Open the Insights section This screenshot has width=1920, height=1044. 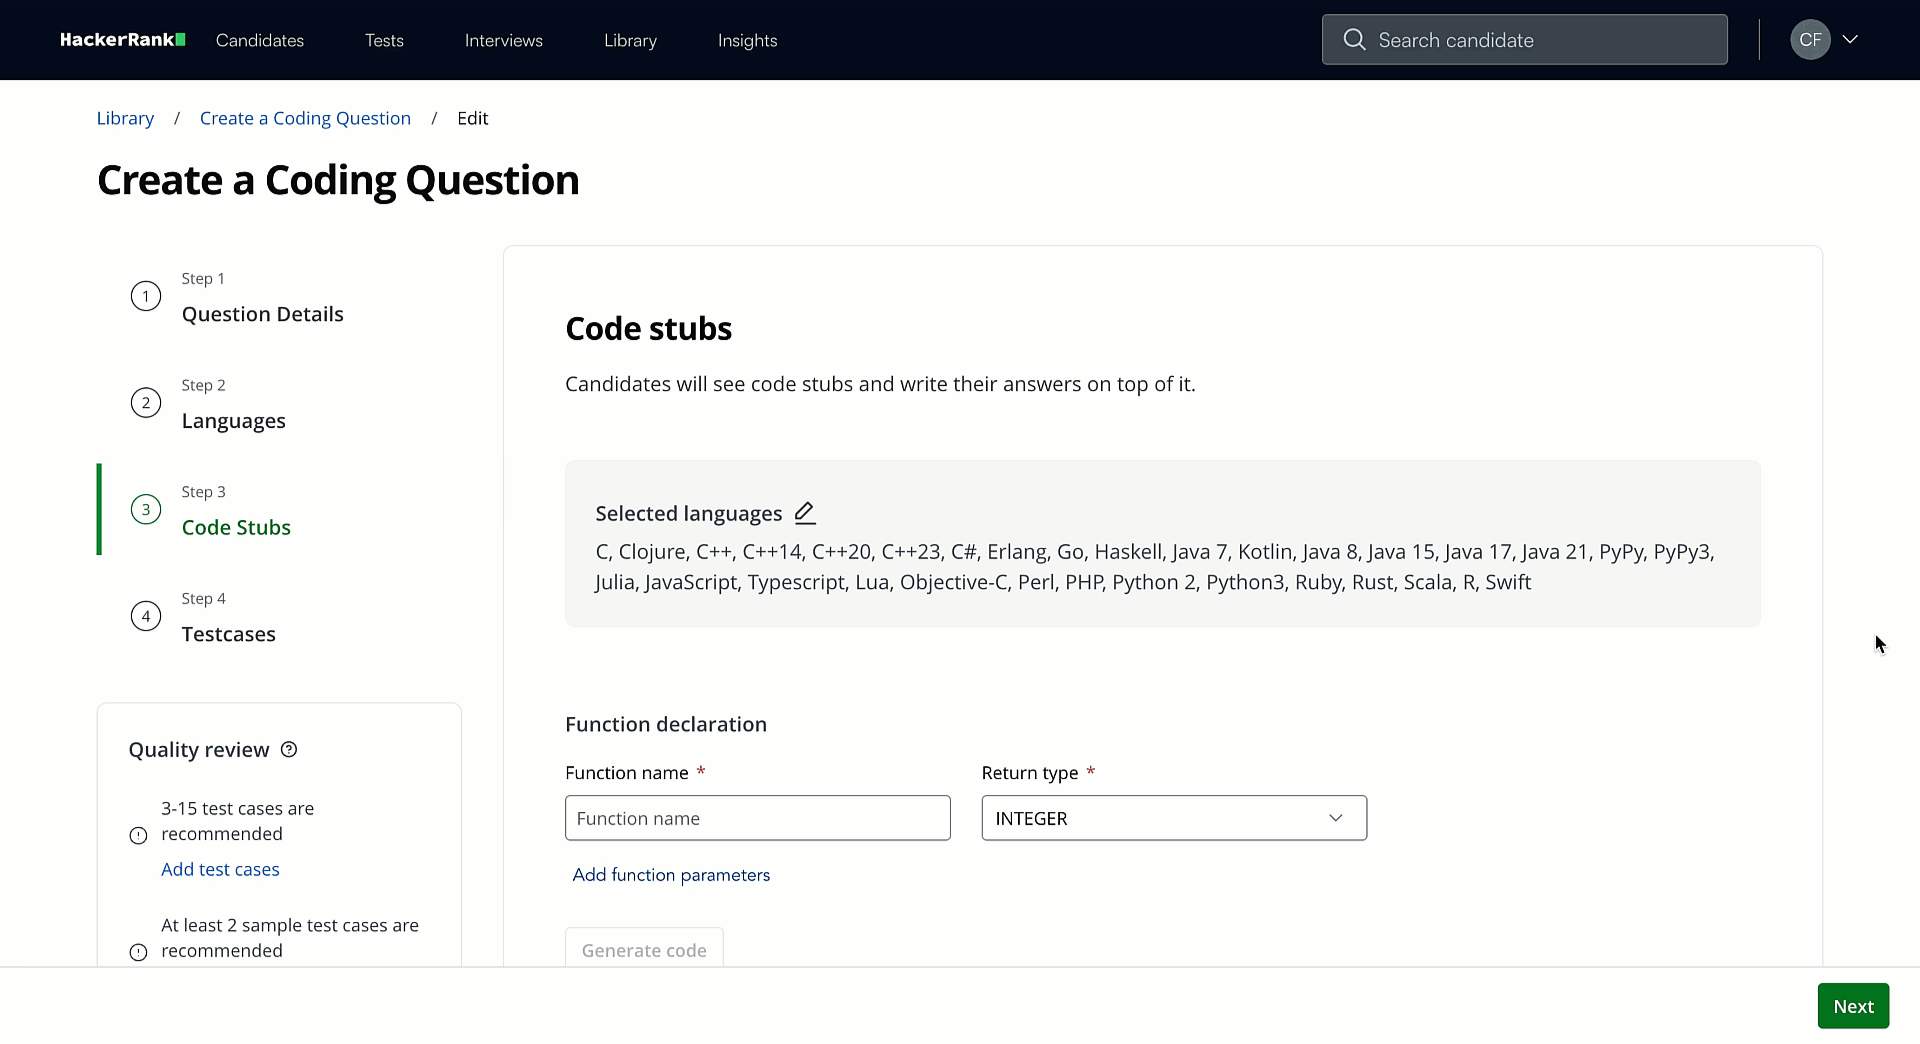[x=747, y=40]
